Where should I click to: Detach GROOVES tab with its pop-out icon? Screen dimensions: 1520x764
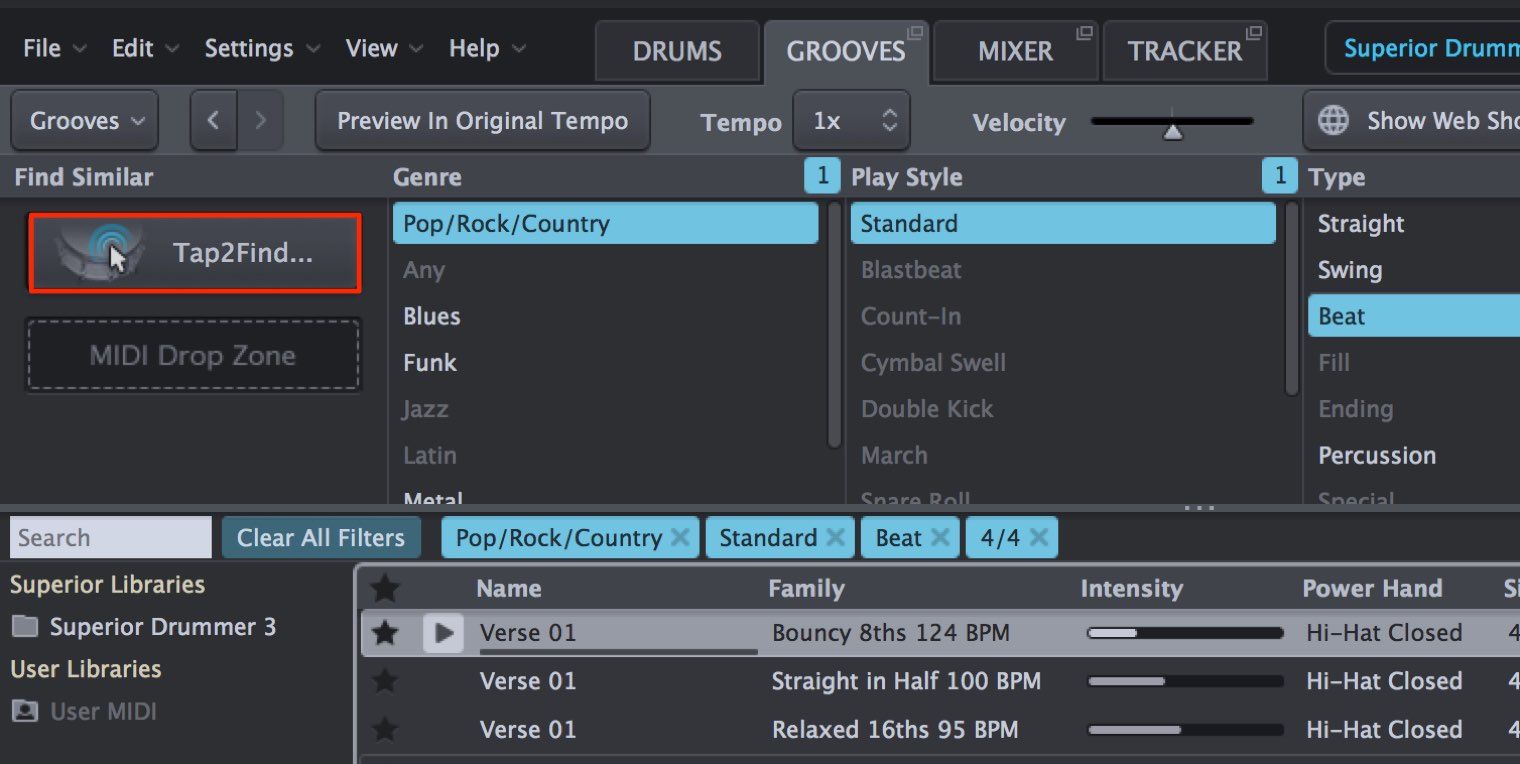[x=914, y=33]
